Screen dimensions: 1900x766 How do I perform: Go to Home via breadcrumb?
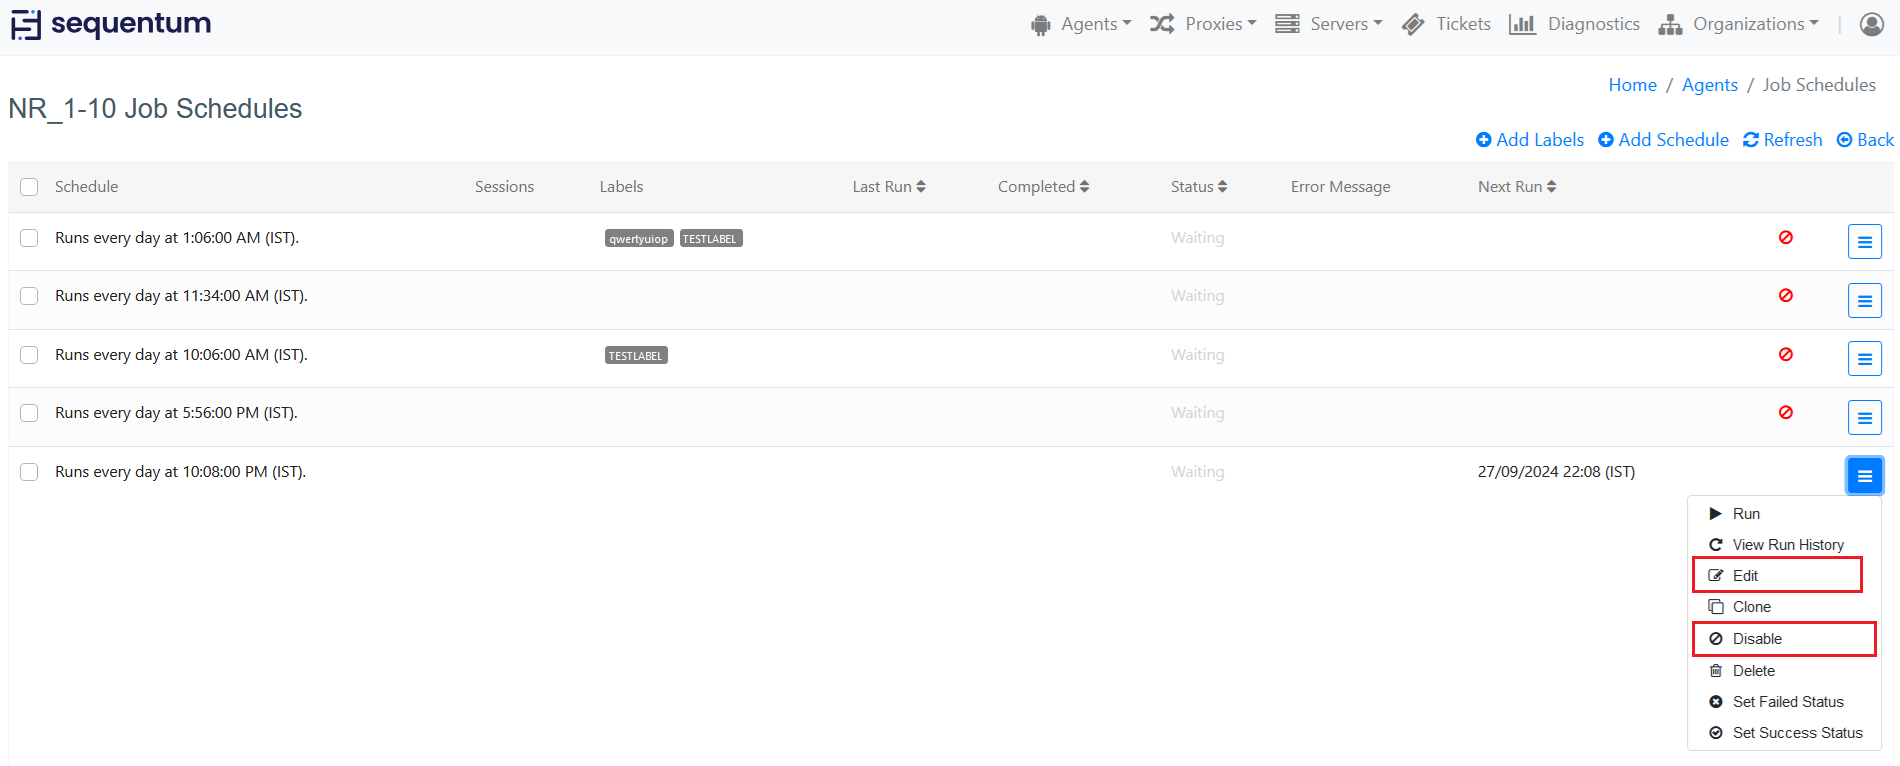pos(1632,85)
